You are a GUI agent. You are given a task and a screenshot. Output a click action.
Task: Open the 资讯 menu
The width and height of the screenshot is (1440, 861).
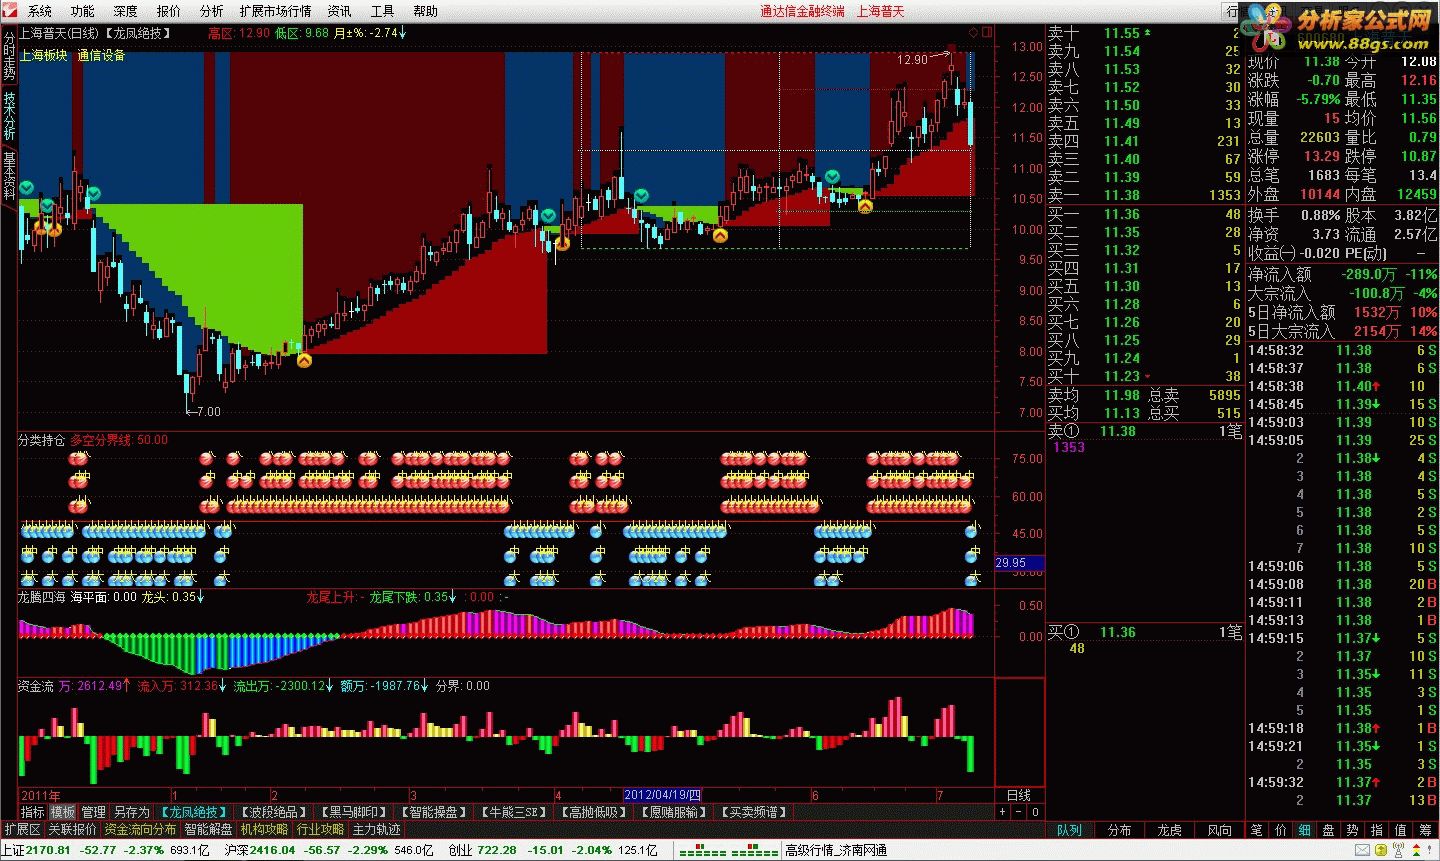point(340,11)
